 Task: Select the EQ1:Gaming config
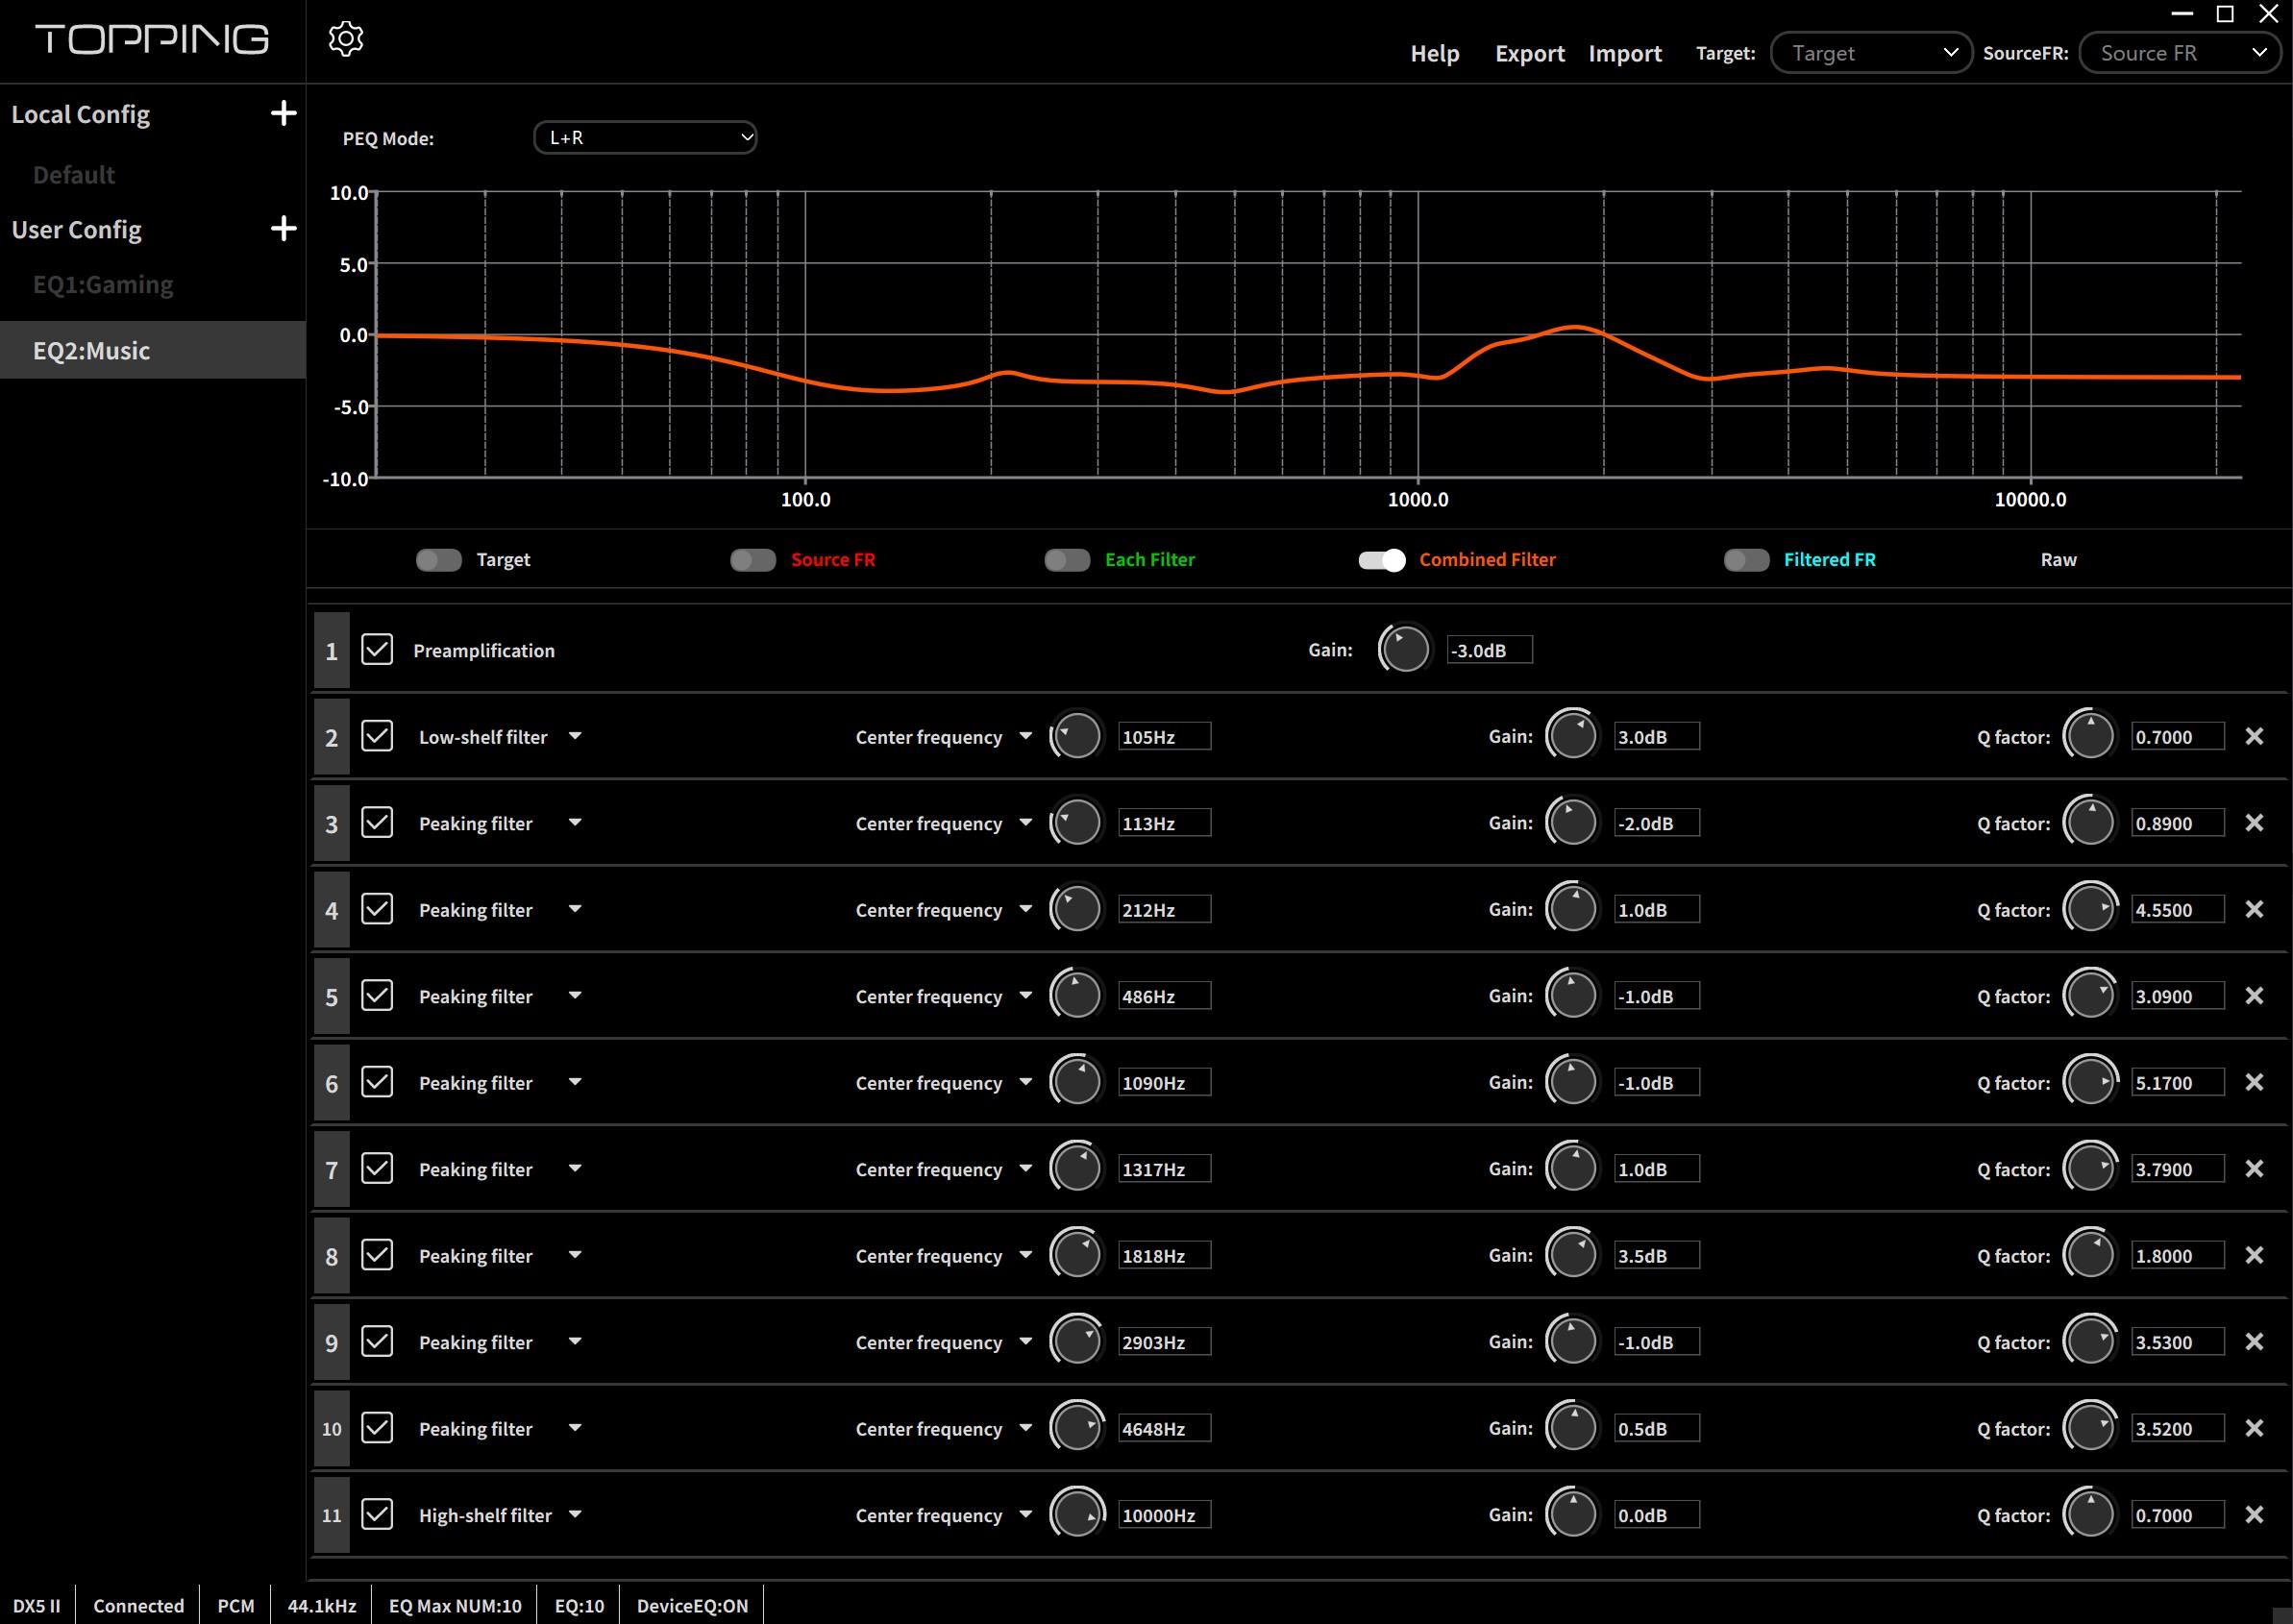tap(103, 285)
